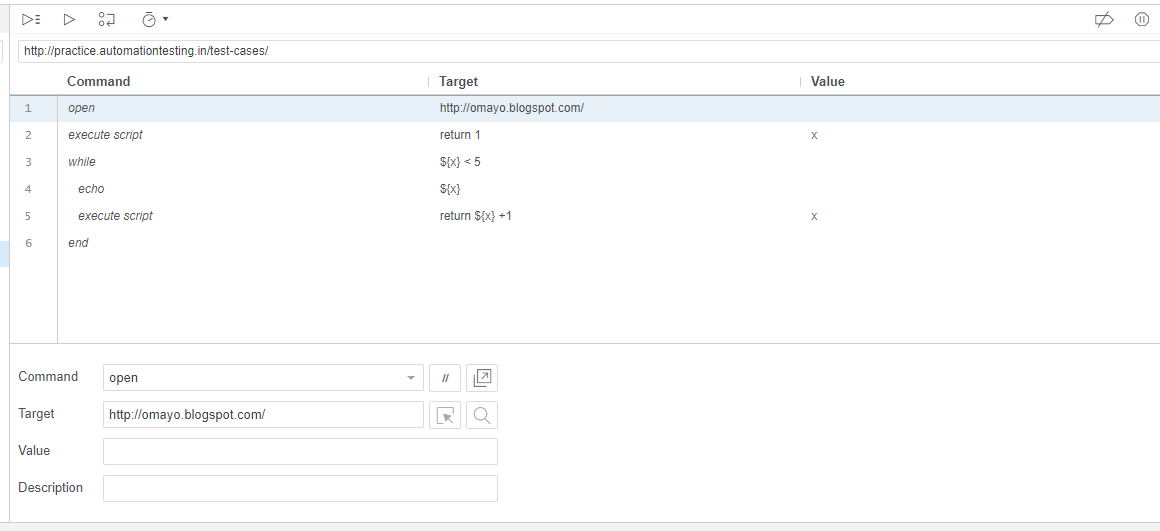Select the first execute script row
Screen dimensions: 1160x531
tap(250, 135)
